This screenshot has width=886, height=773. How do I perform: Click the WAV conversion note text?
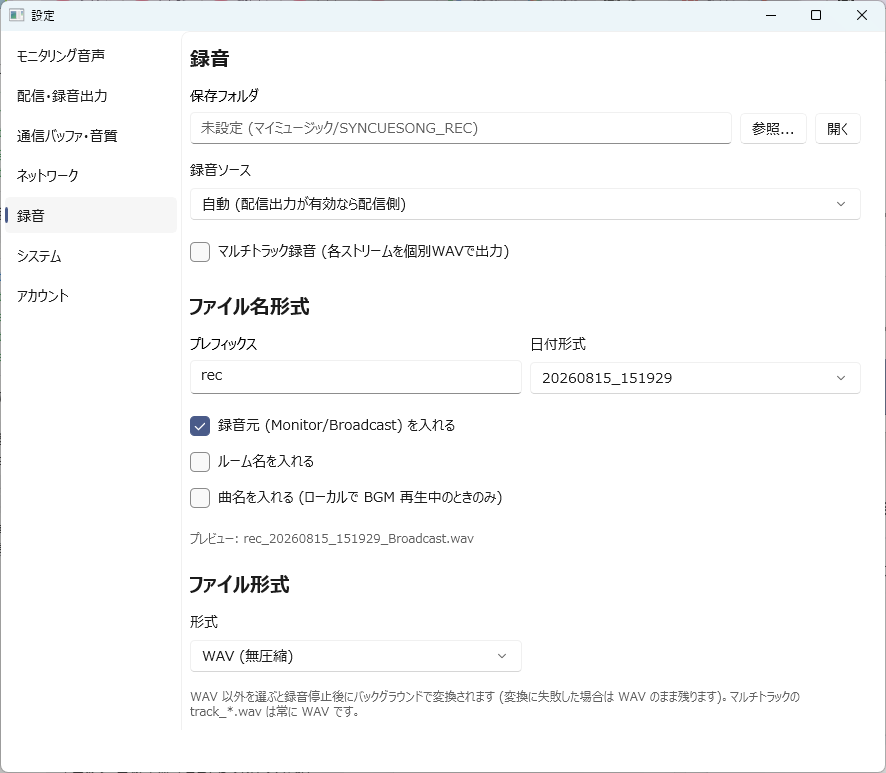(x=494, y=704)
